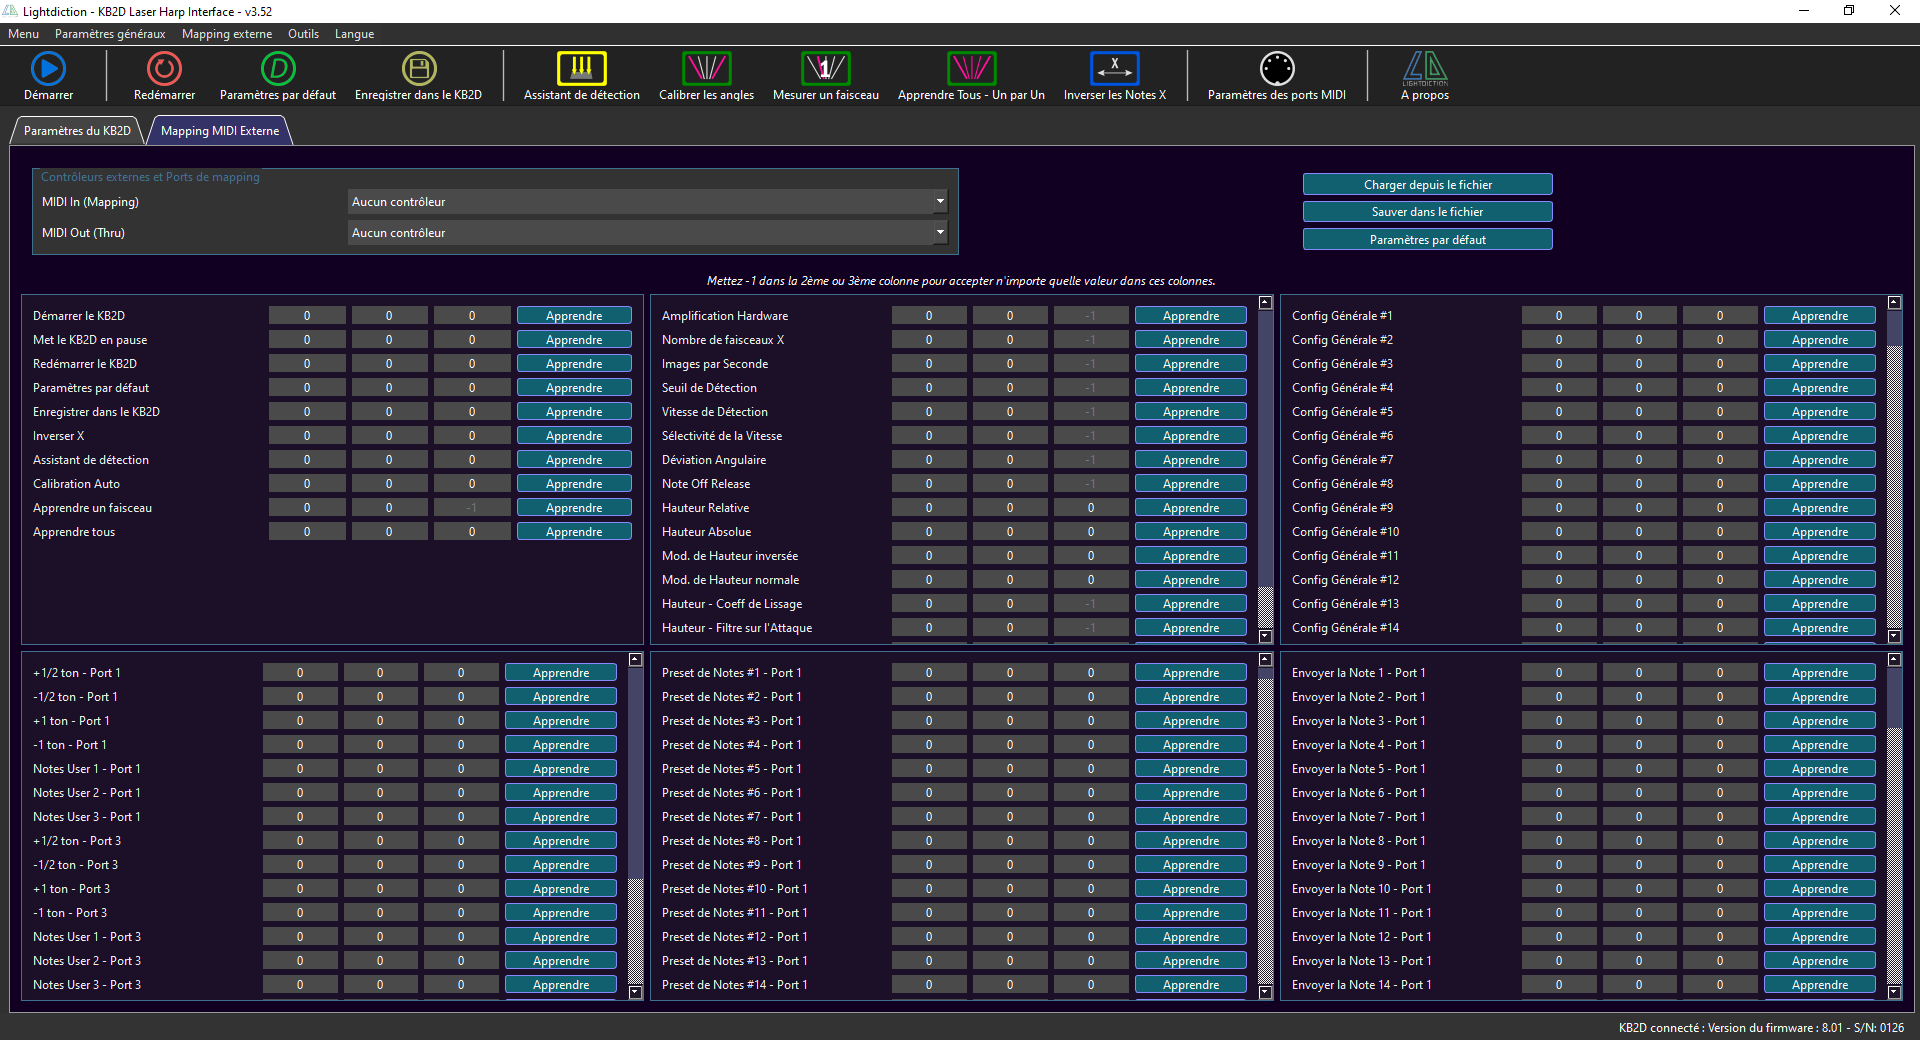Click Sauver dans le fichier
The width and height of the screenshot is (1920, 1040).
(1427, 211)
